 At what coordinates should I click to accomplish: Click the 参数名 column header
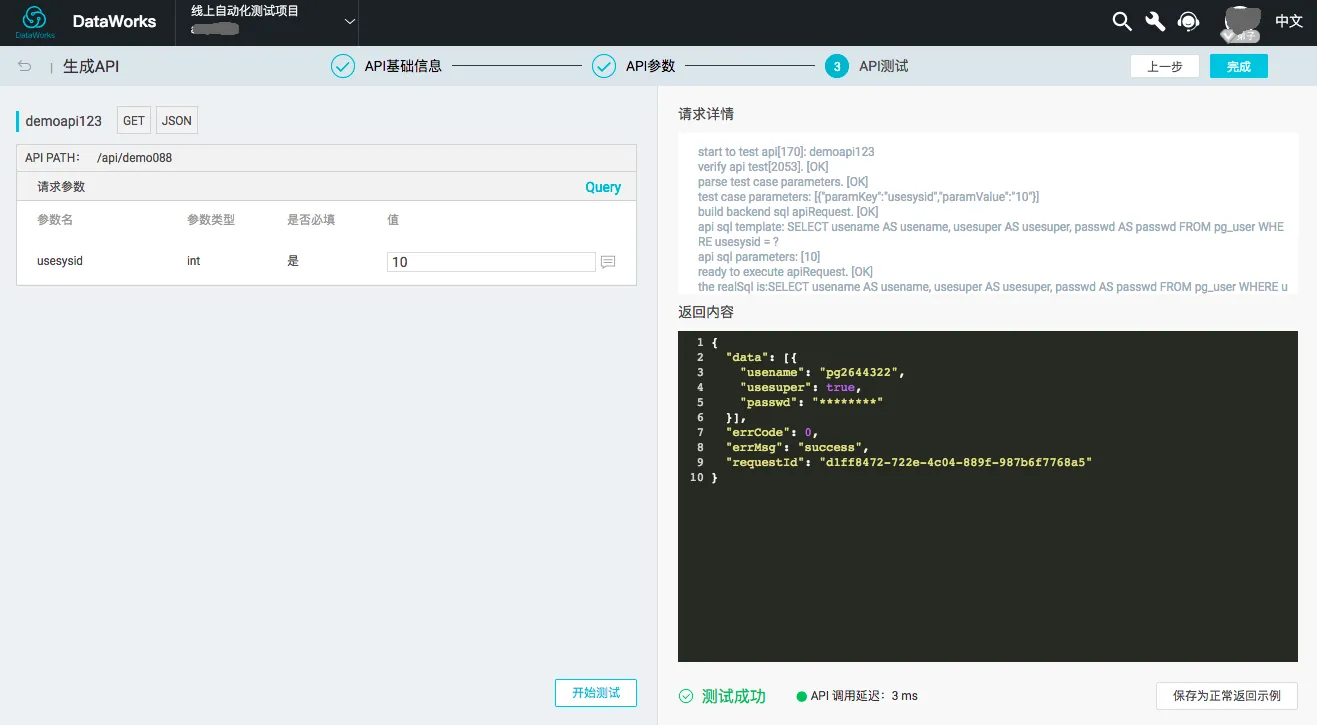55,219
